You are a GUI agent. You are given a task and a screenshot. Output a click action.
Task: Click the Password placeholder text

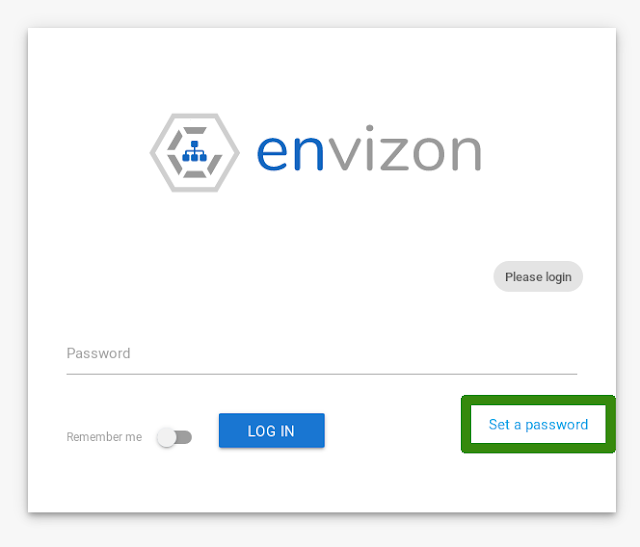point(98,353)
